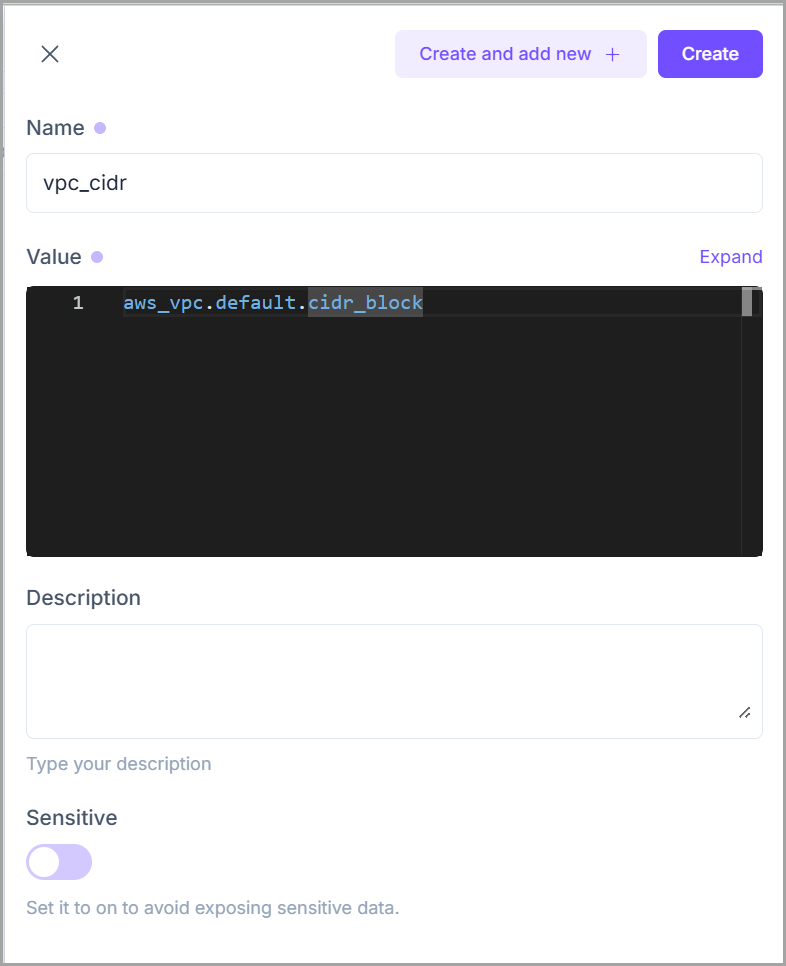Click the required dot next to Name
786x966 pixels.
pyautogui.click(x=100, y=128)
